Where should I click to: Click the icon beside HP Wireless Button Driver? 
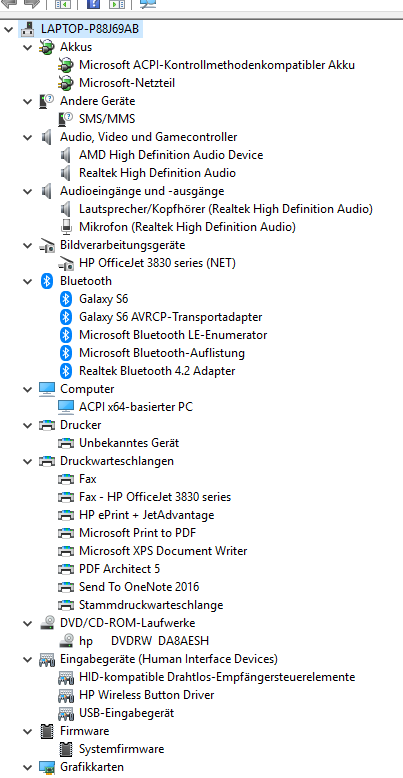[x=66, y=695]
